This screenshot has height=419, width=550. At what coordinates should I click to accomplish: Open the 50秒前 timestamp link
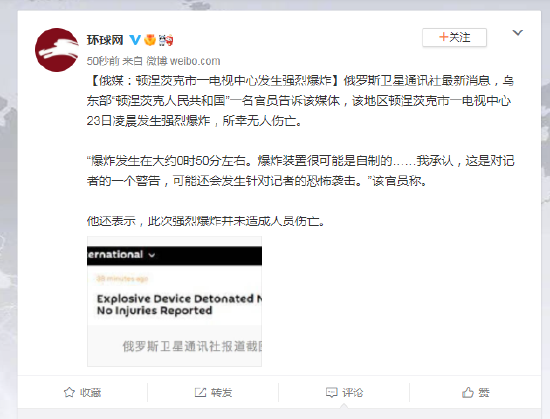tap(103, 61)
